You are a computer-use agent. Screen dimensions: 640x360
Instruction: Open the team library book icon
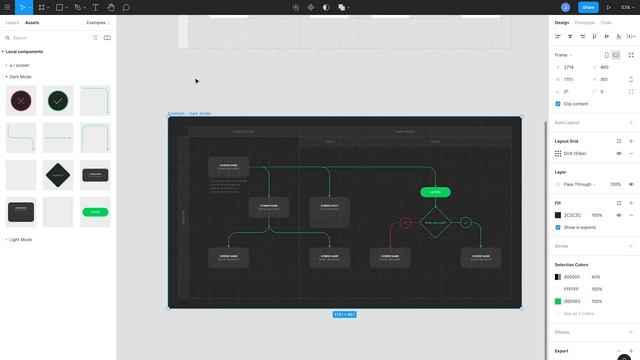coord(107,38)
